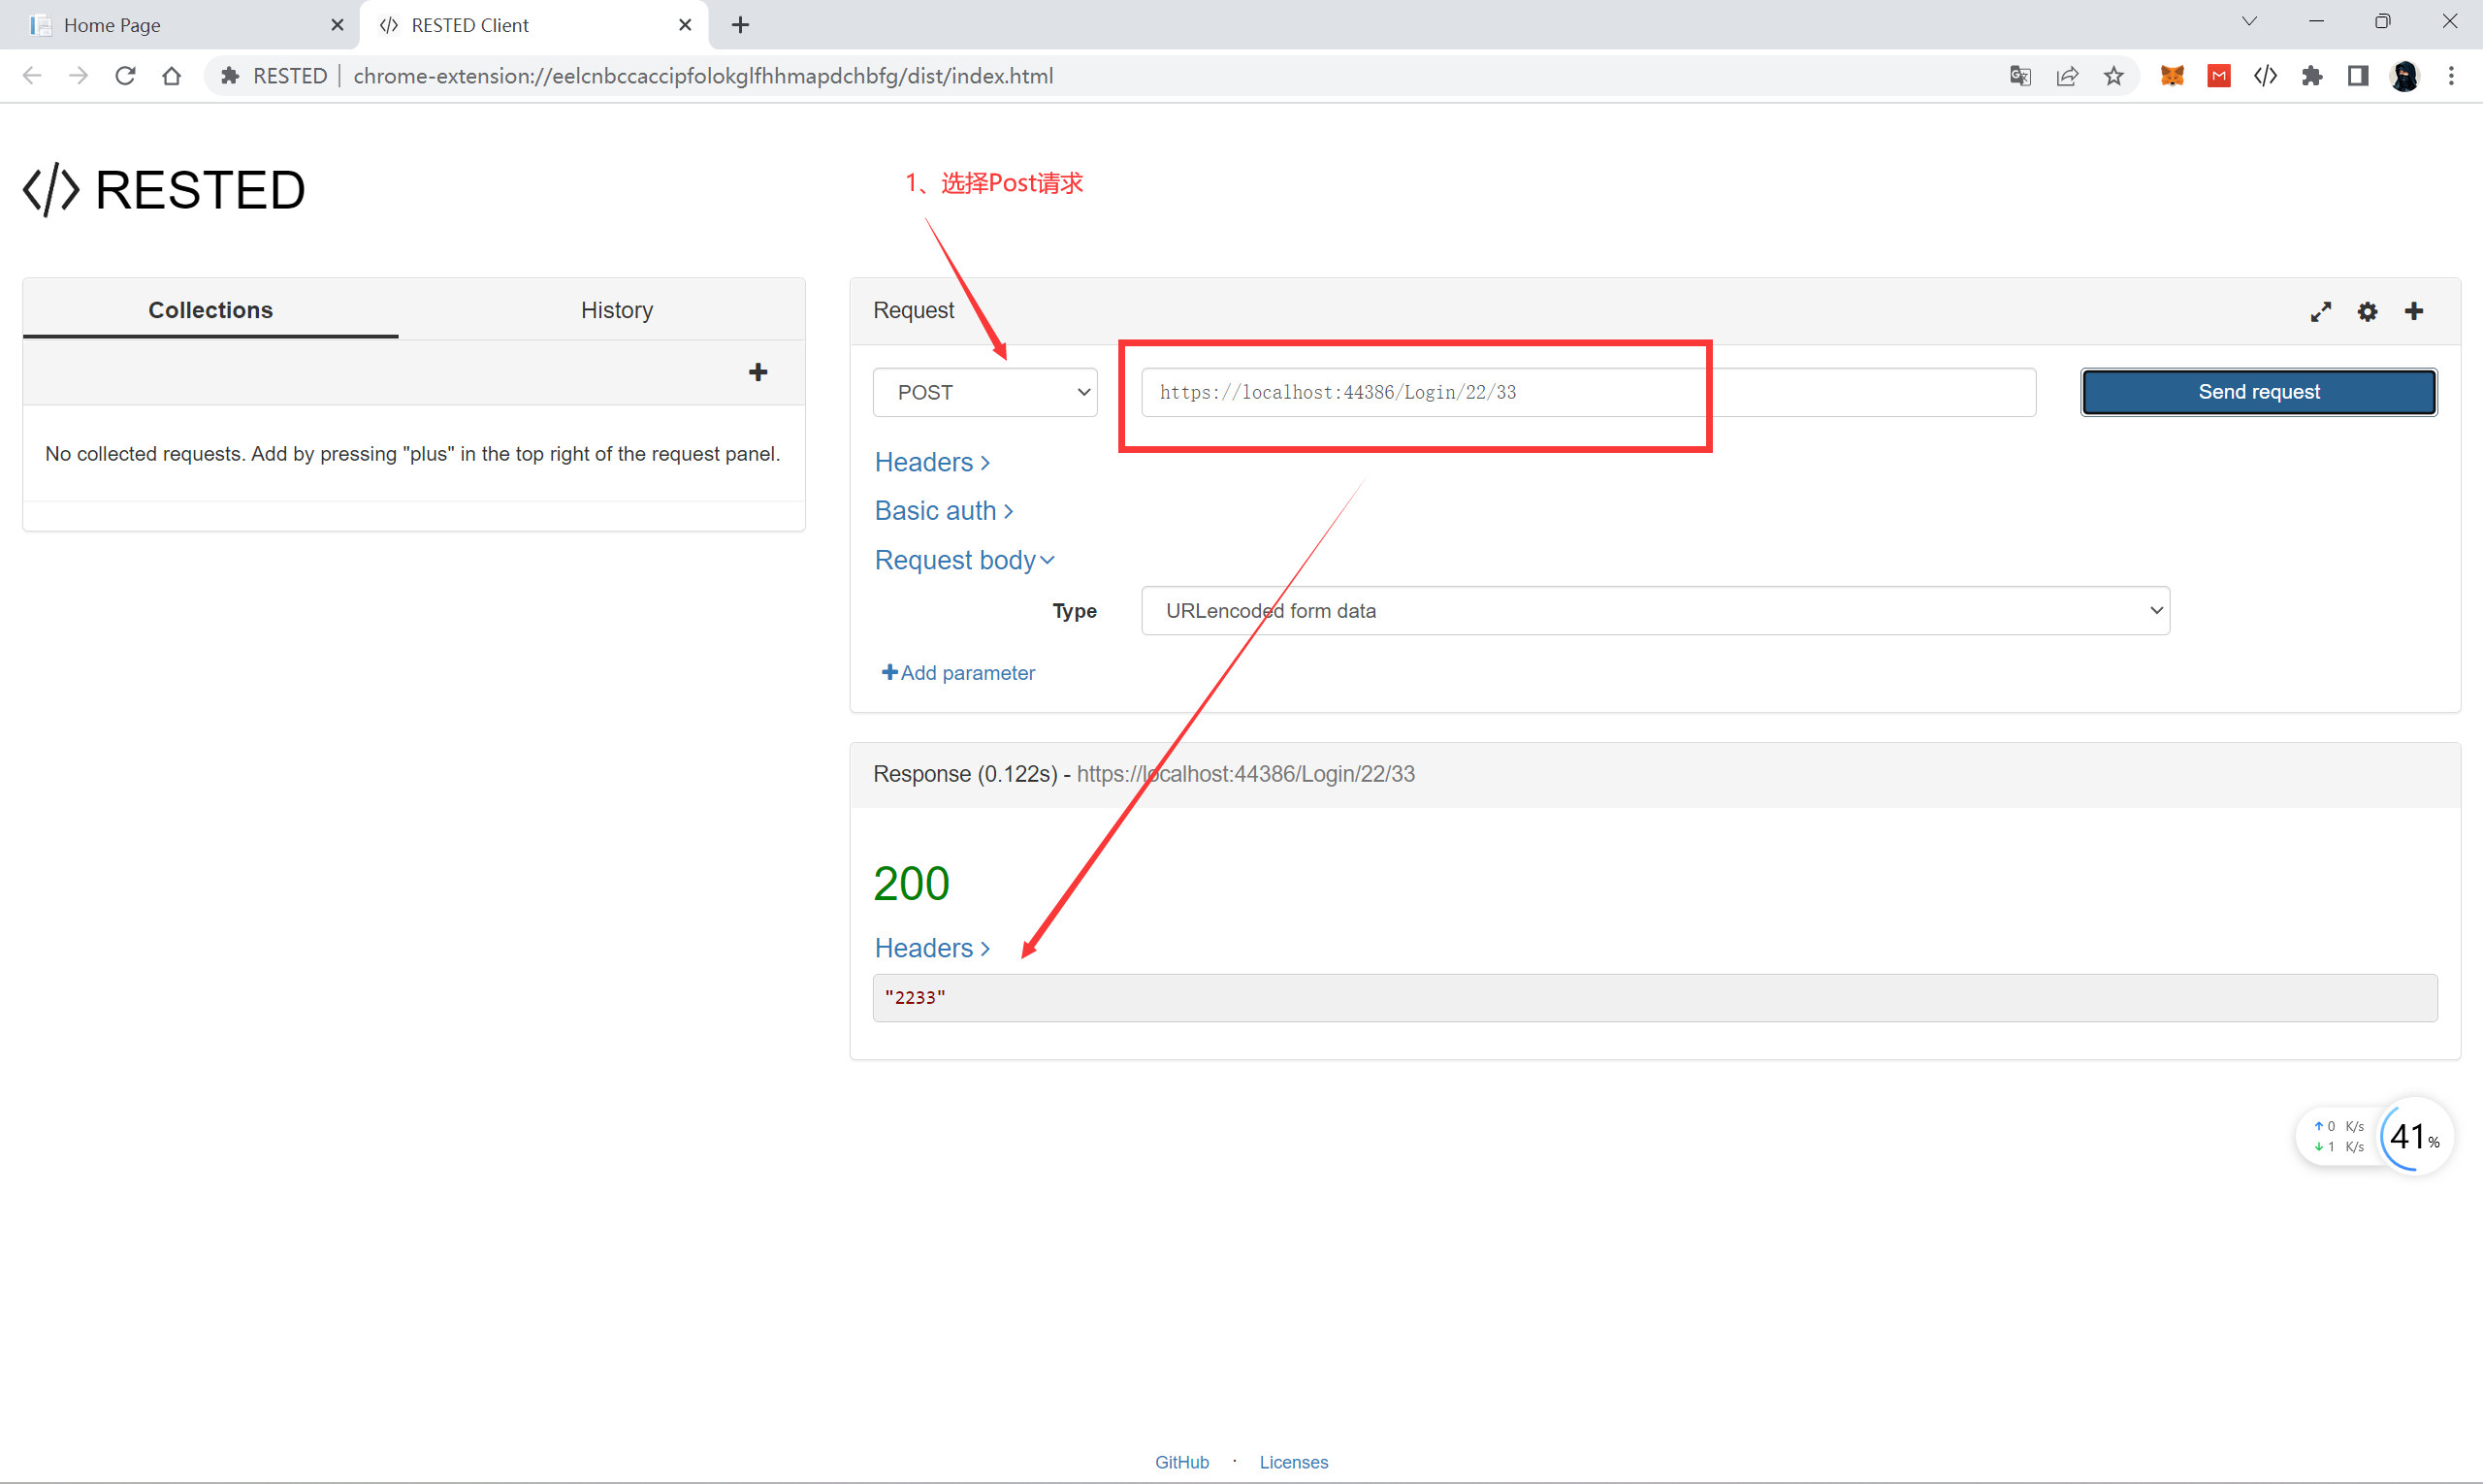Screen dimensions: 2483x1484
Task: Click the MetaMask fox extension icon
Action: (2171, 76)
